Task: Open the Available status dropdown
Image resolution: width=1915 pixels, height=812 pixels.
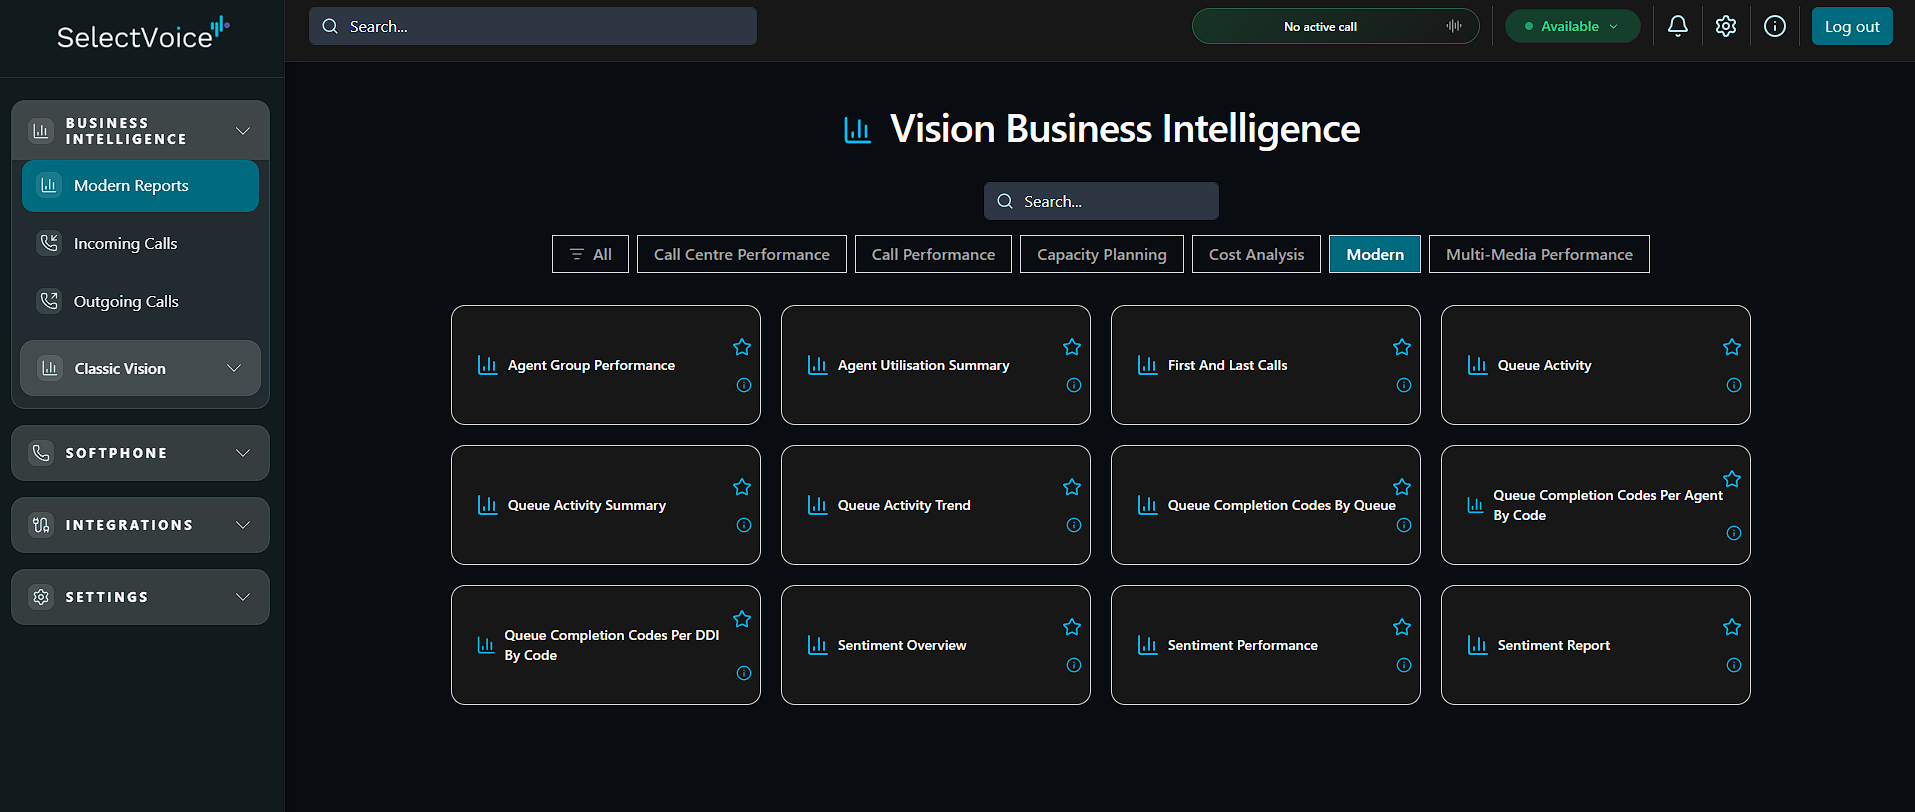Action: pyautogui.click(x=1572, y=26)
